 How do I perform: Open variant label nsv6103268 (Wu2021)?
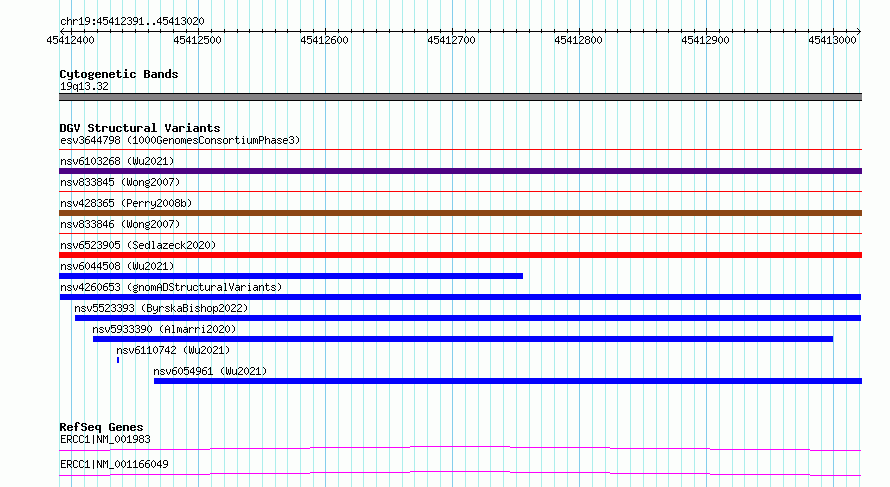point(117,161)
